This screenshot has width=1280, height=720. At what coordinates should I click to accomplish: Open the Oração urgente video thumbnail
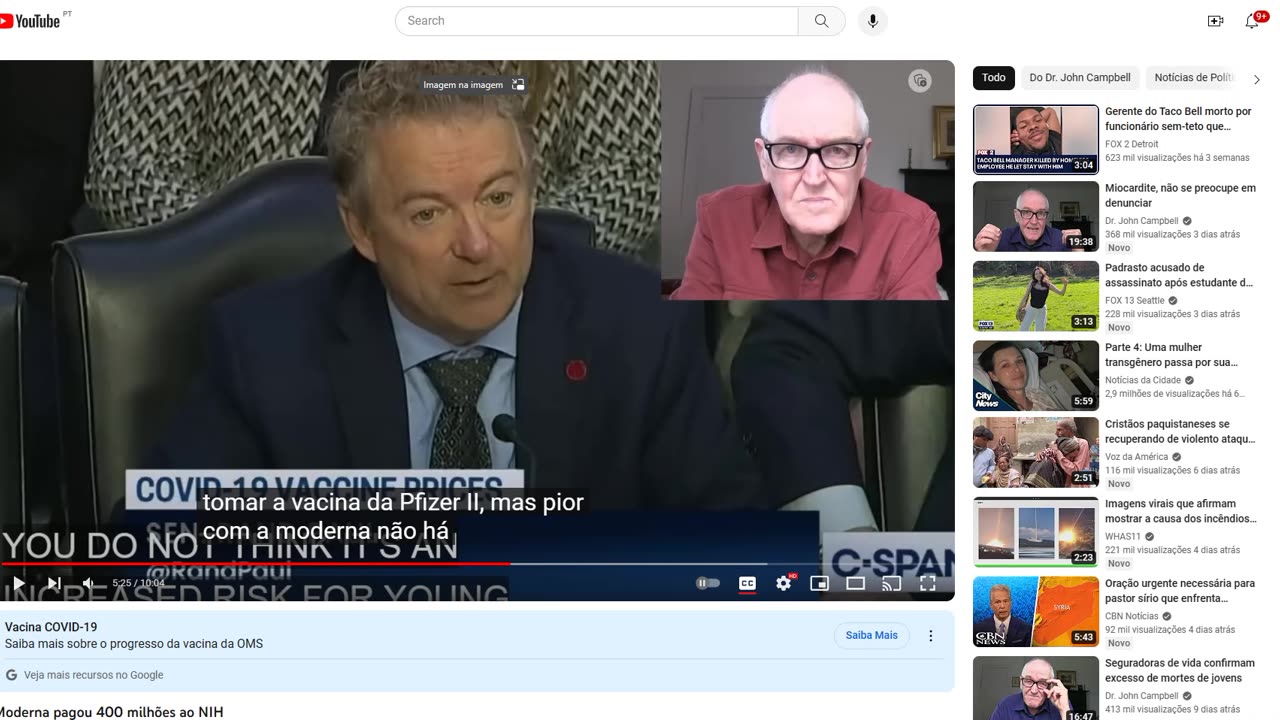(1036, 611)
